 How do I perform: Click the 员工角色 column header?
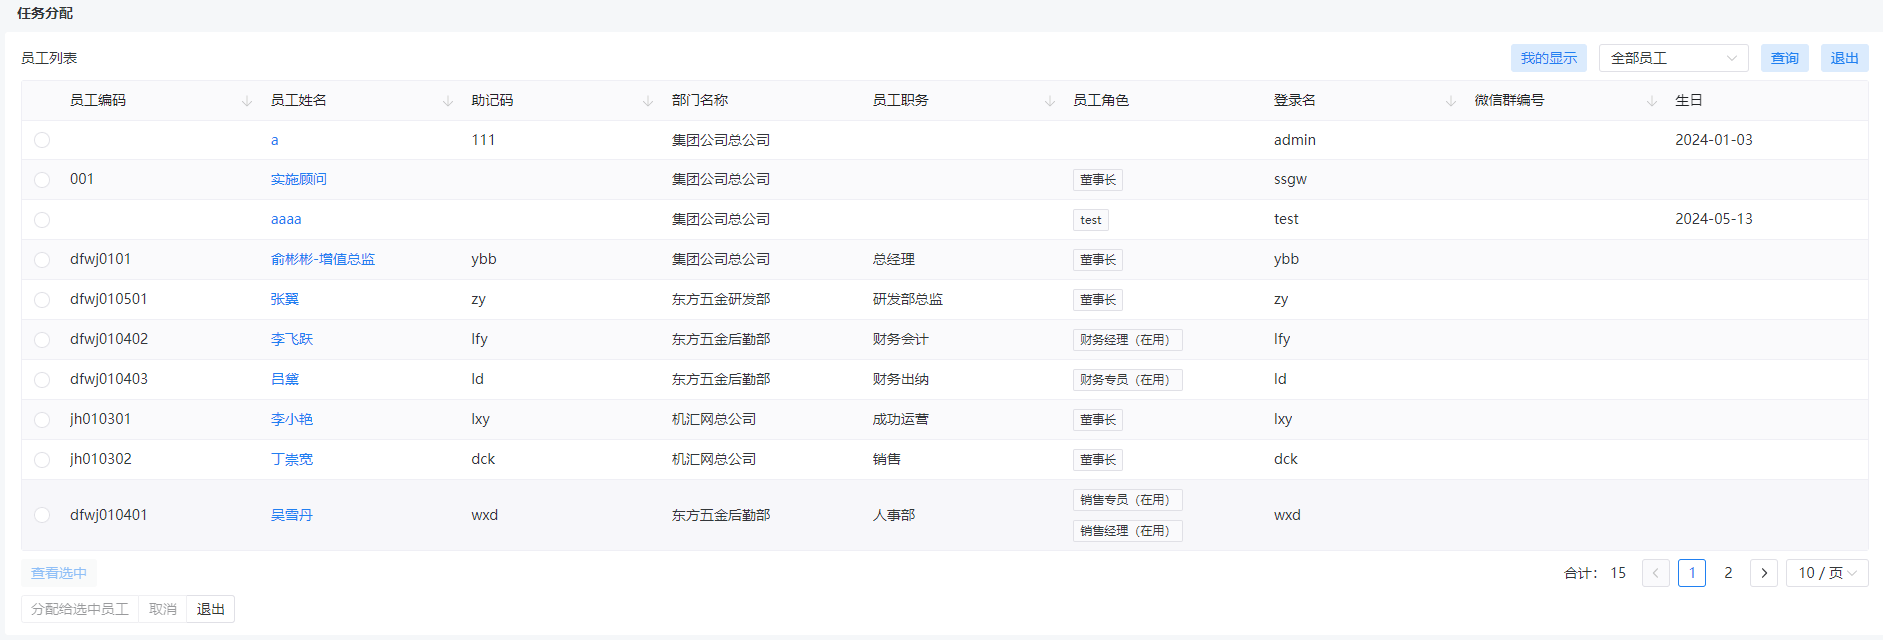point(1101,100)
